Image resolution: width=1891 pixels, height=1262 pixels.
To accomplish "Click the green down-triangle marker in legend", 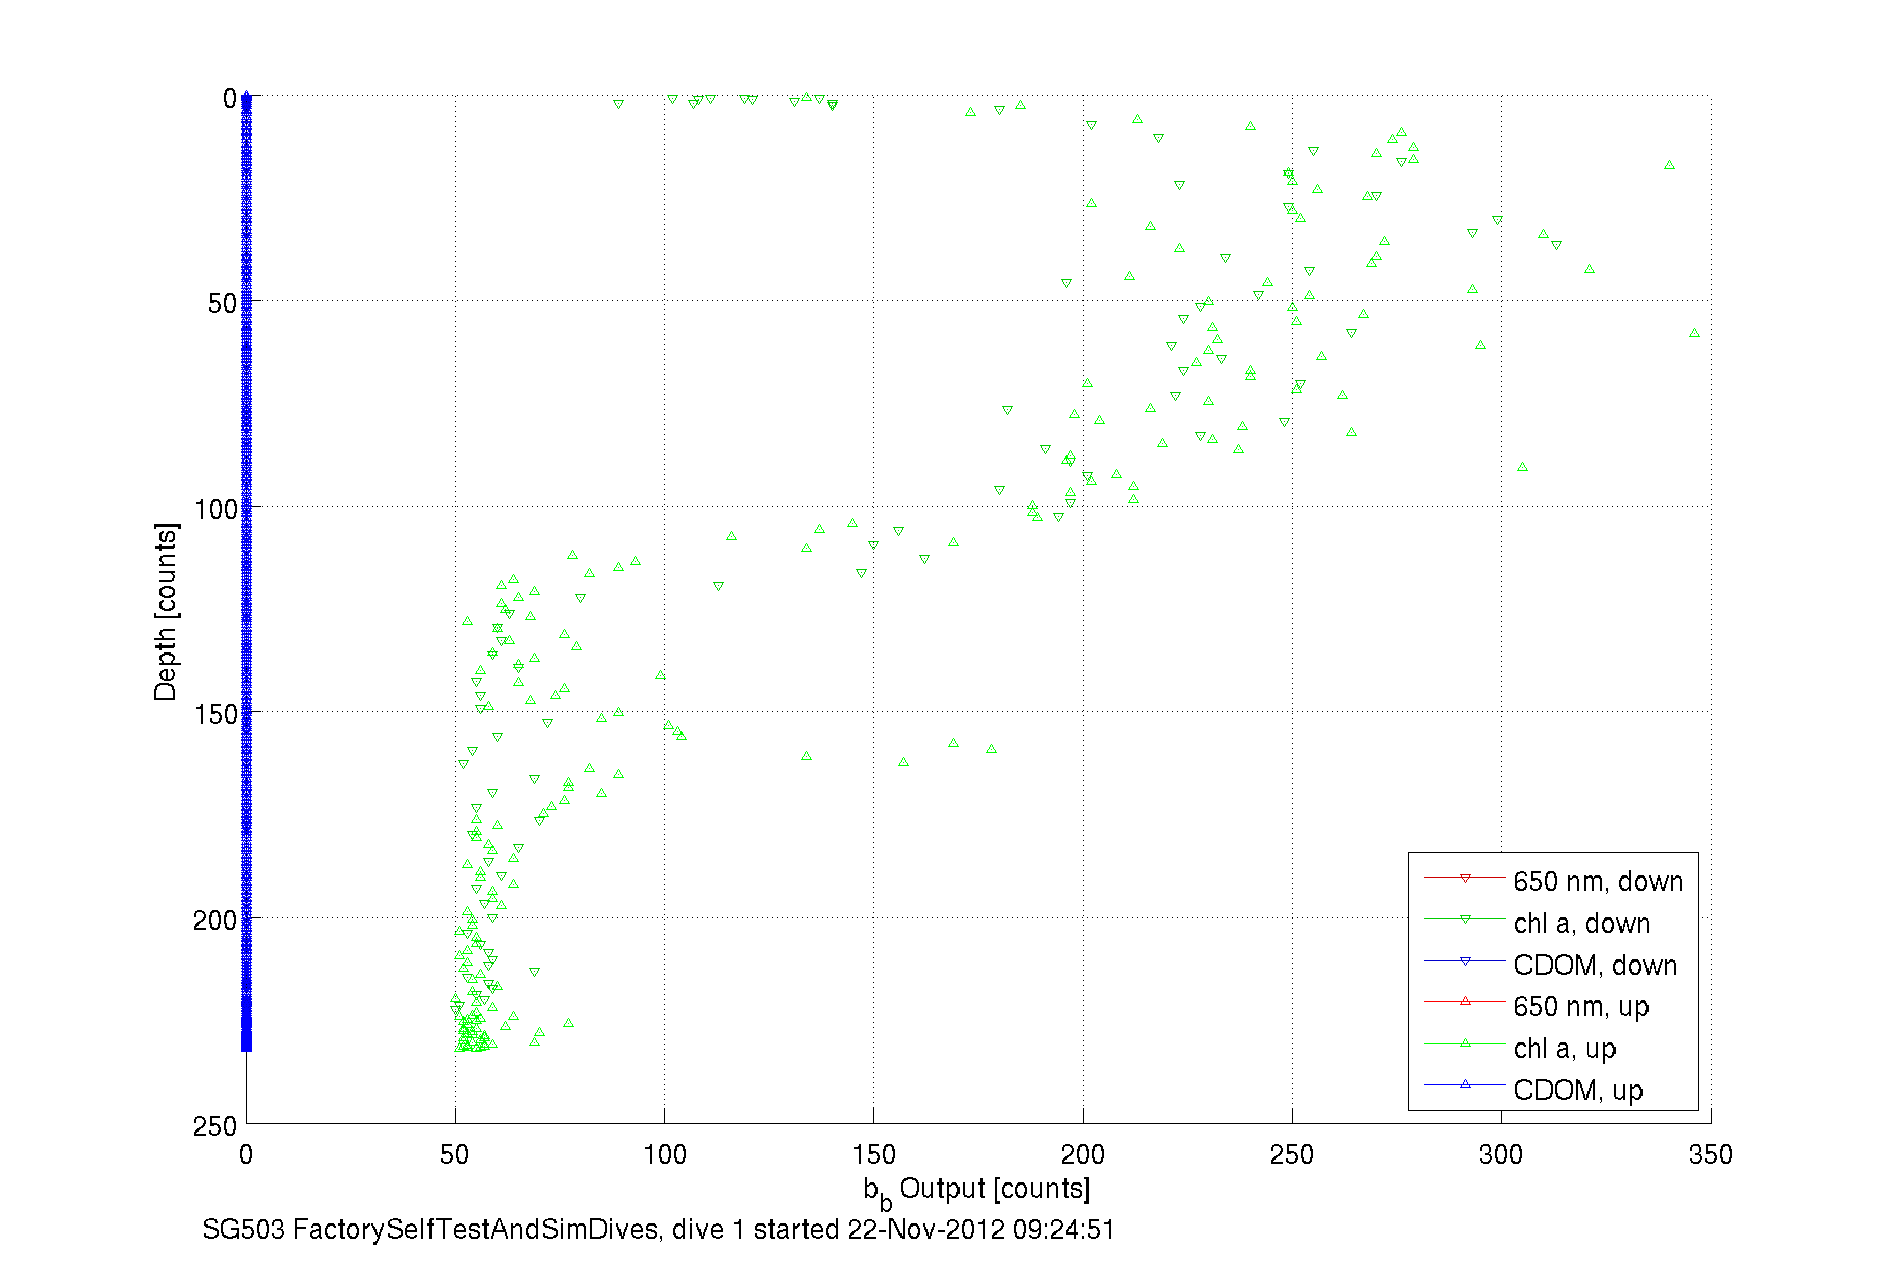I will (1465, 919).
